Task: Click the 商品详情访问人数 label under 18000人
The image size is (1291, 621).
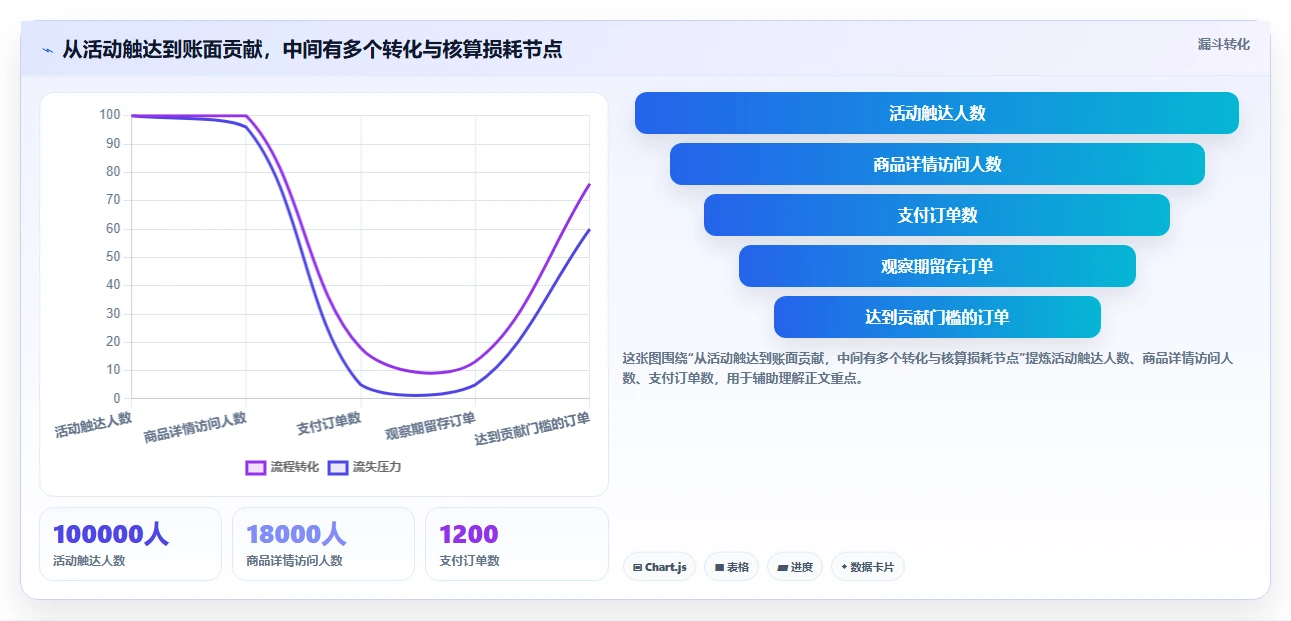Action: [x=294, y=561]
